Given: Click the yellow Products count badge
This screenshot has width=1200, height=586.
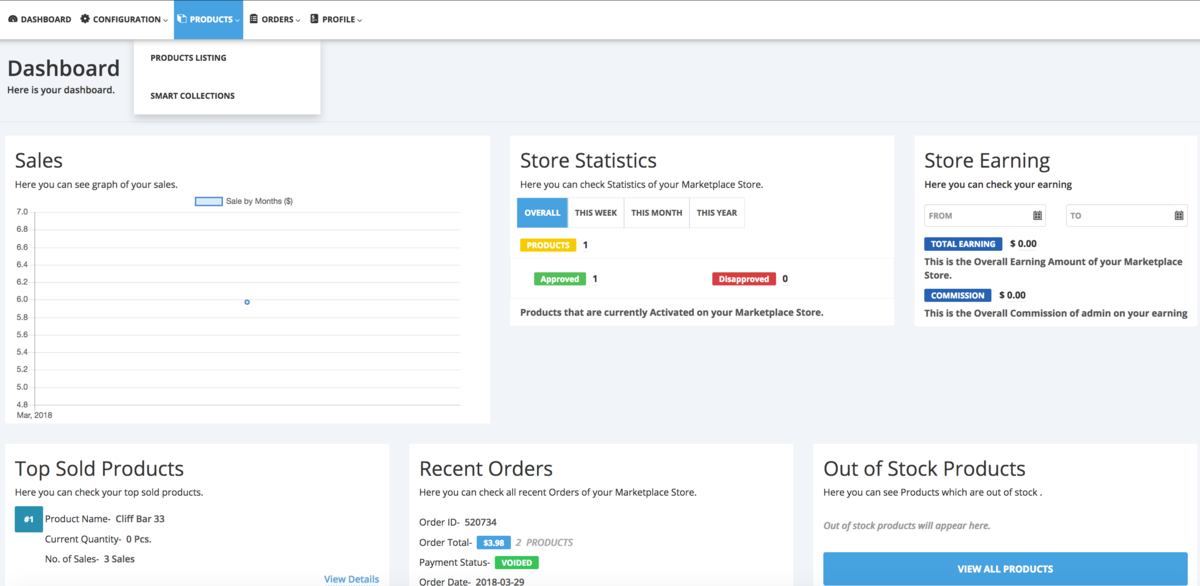Looking at the screenshot, I should (548, 245).
